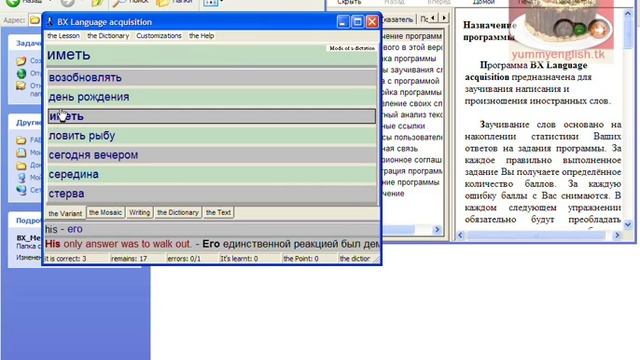Switch to the Mosaic tab

point(105,213)
